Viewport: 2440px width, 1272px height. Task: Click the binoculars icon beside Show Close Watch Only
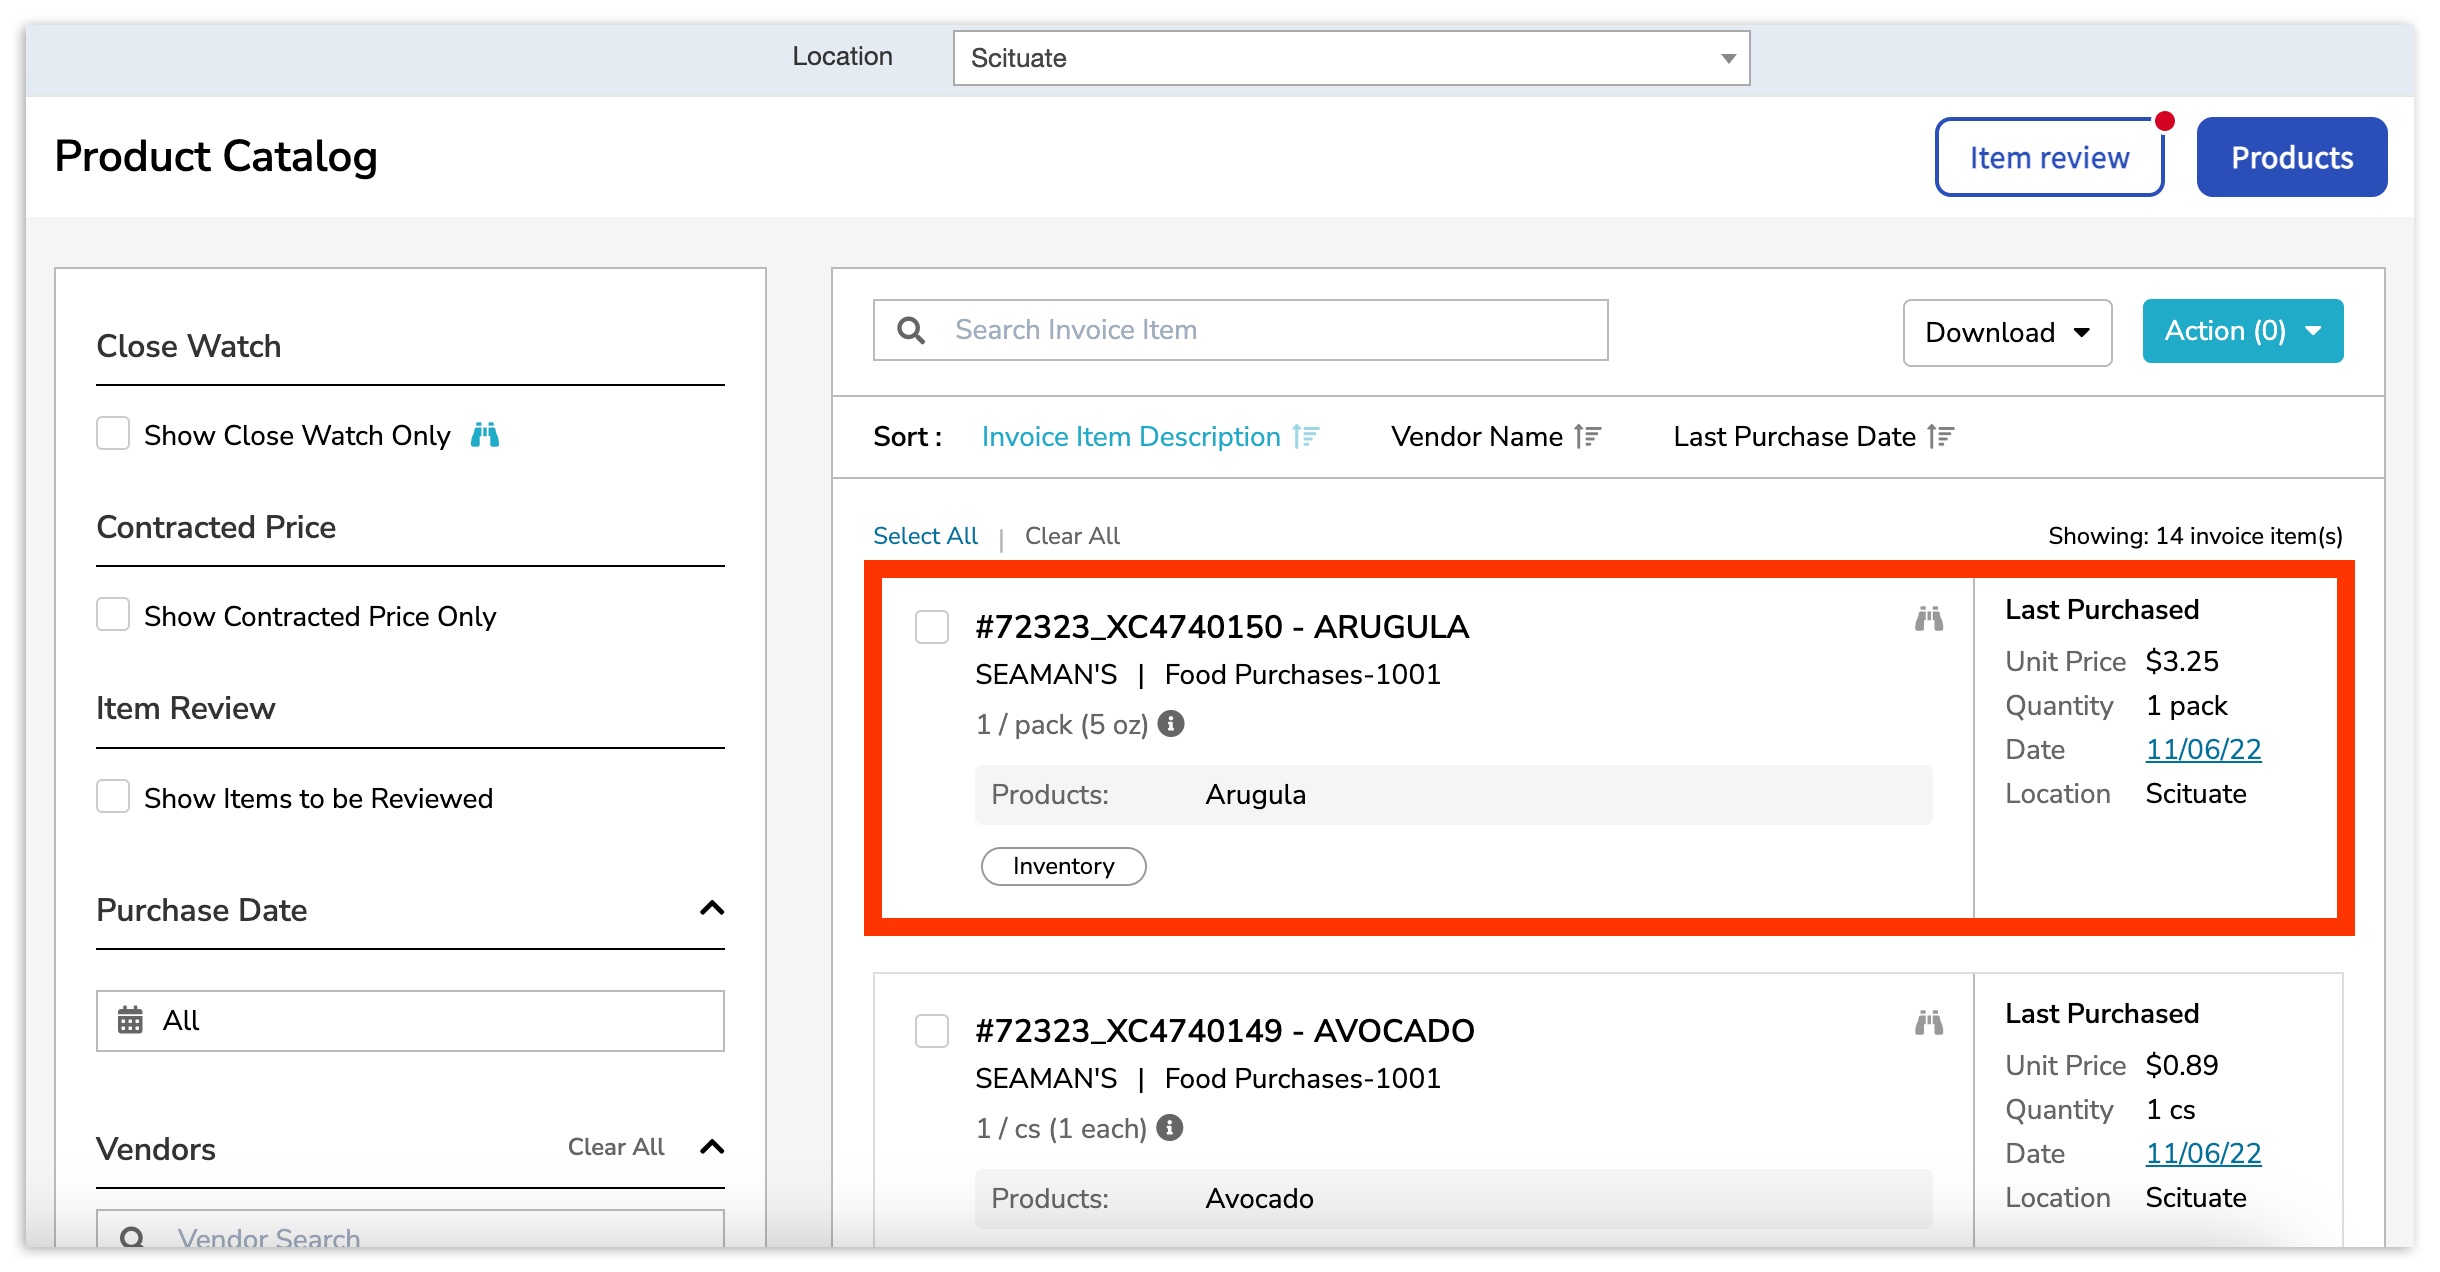pos(485,435)
